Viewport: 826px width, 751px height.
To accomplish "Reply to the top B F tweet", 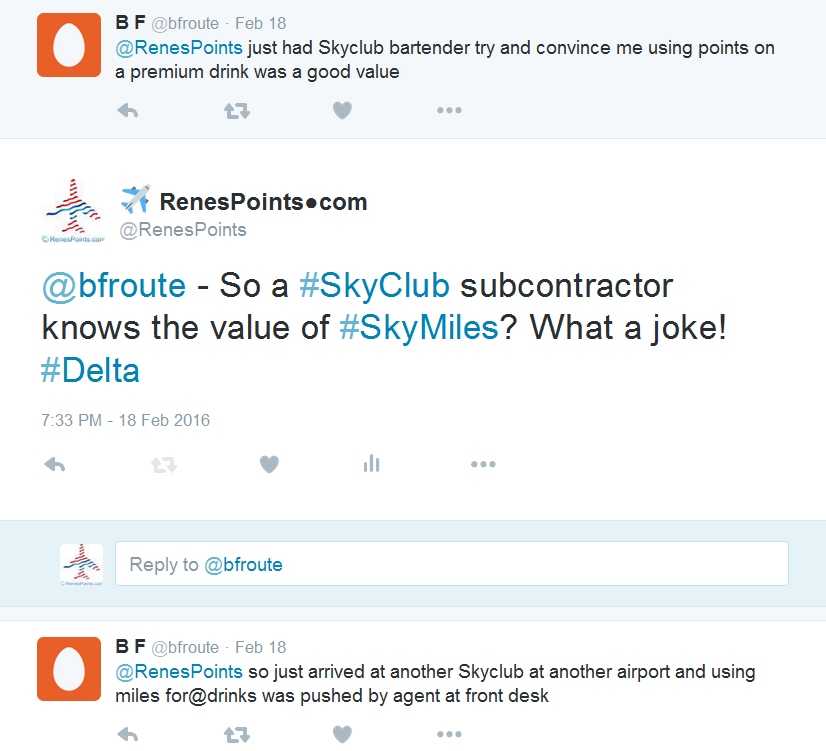I will [x=128, y=111].
